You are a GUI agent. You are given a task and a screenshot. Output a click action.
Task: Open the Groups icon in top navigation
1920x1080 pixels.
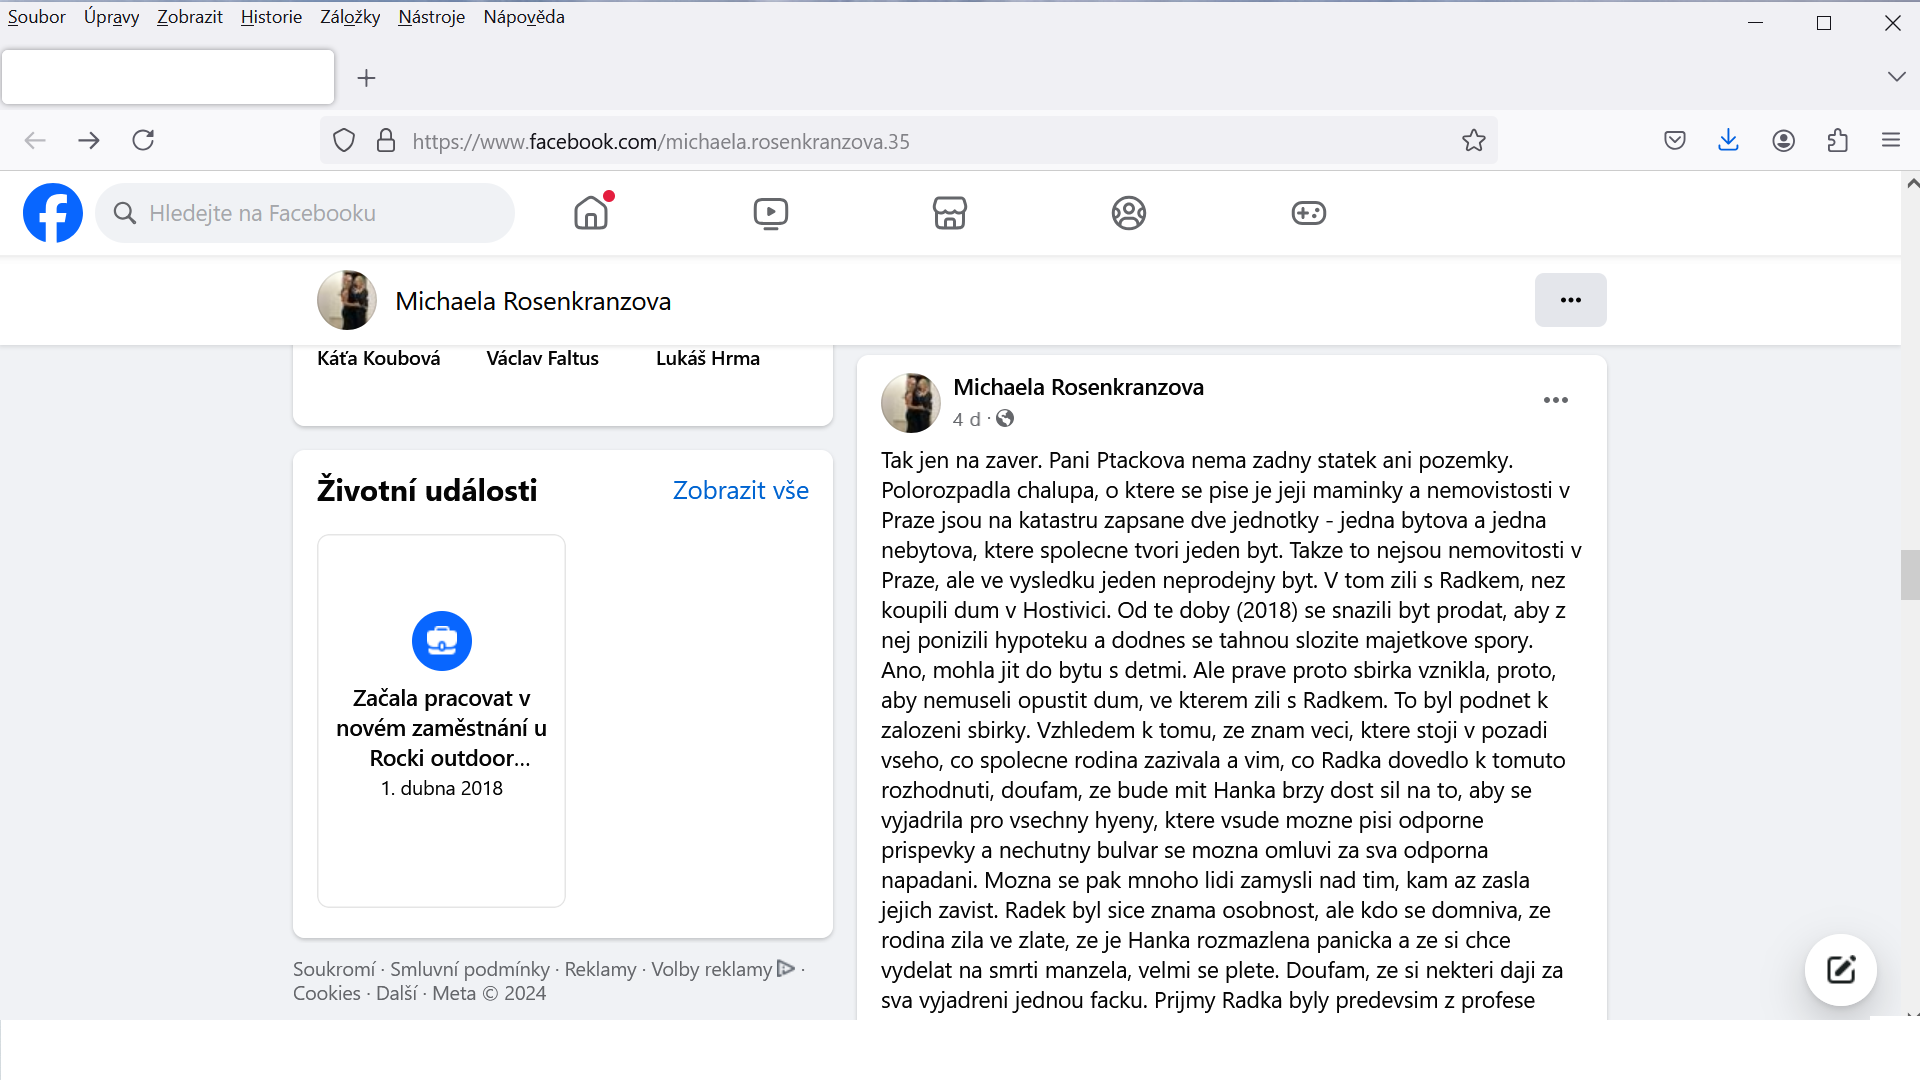point(1129,213)
